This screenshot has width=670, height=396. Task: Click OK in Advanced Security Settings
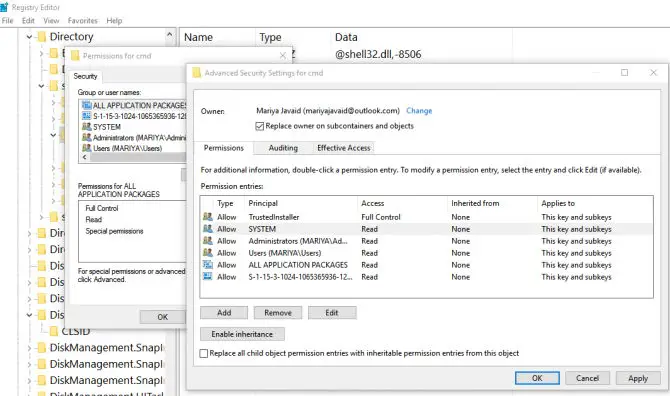(537, 378)
